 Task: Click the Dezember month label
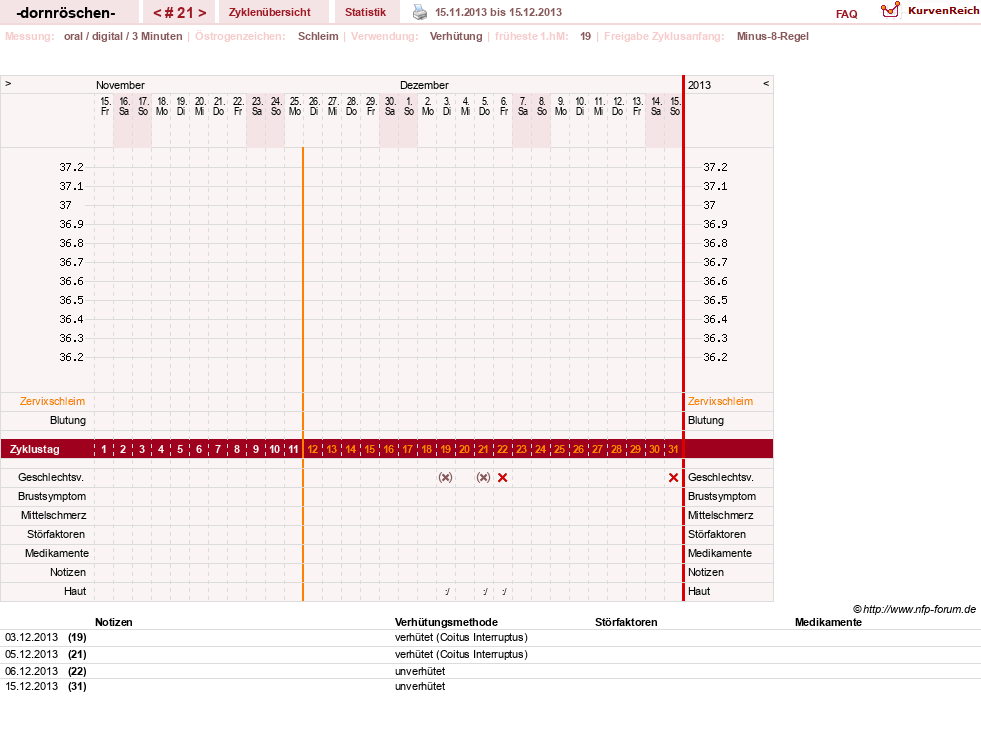[x=424, y=84]
